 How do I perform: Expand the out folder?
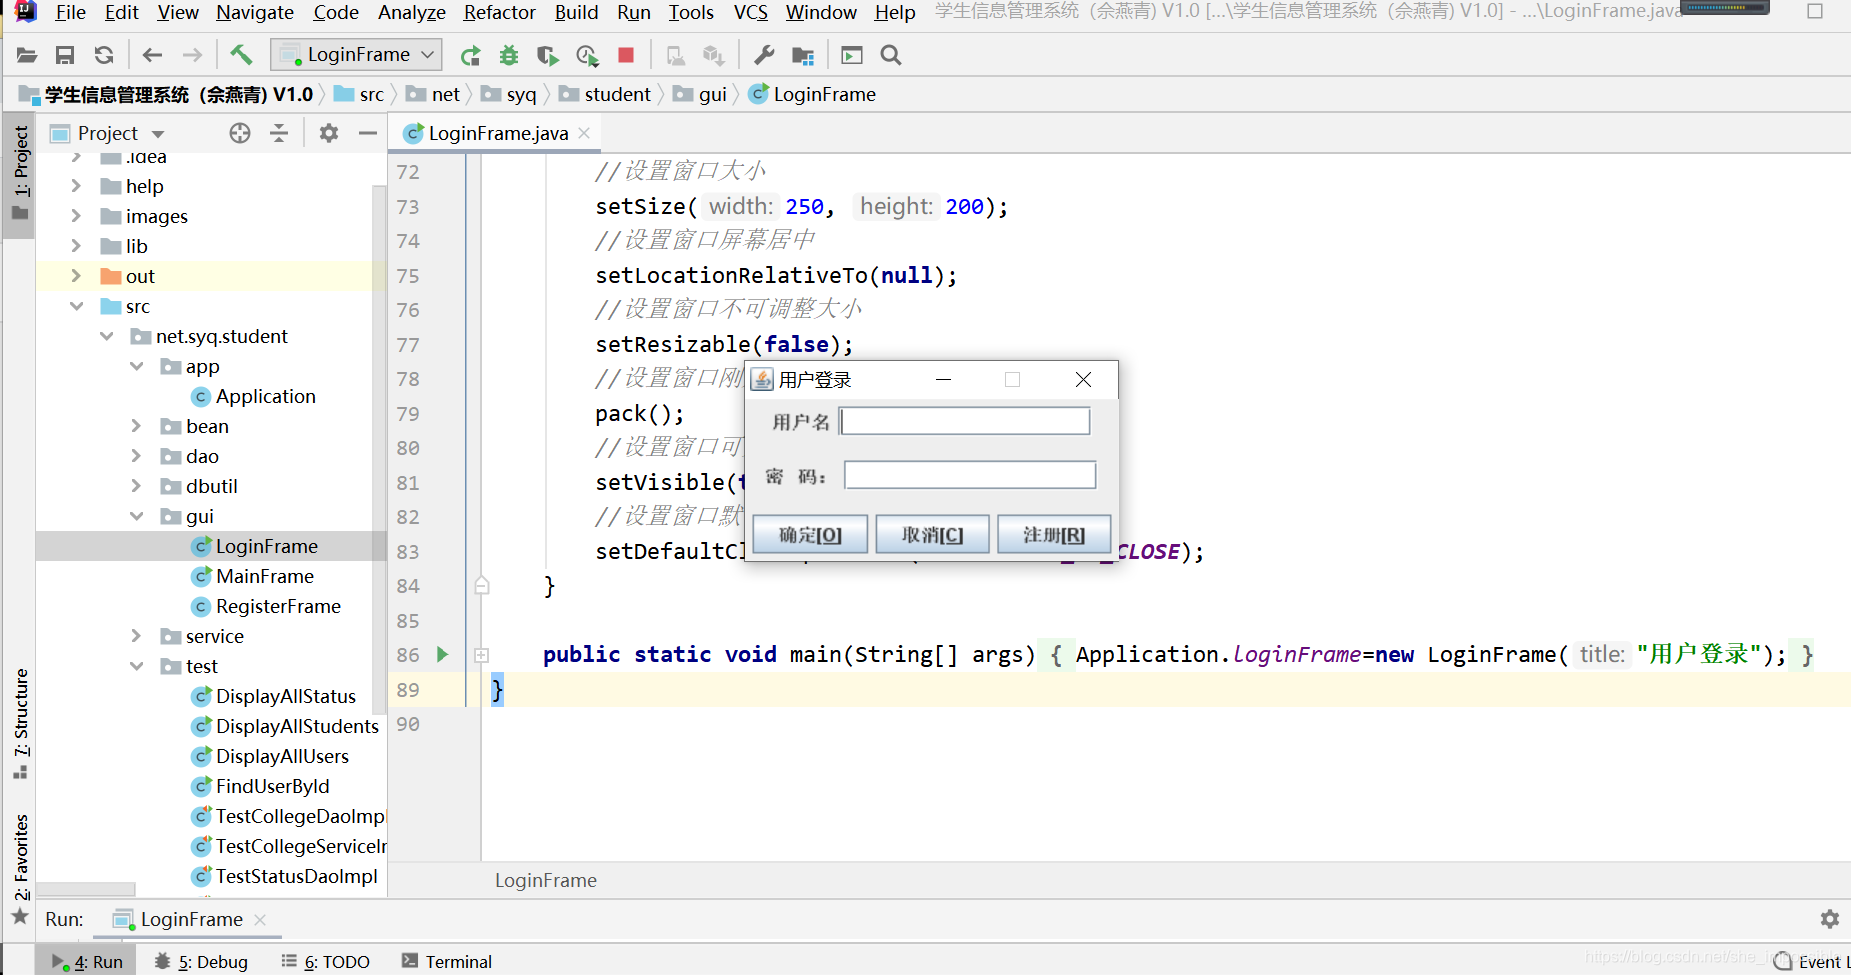pos(76,275)
